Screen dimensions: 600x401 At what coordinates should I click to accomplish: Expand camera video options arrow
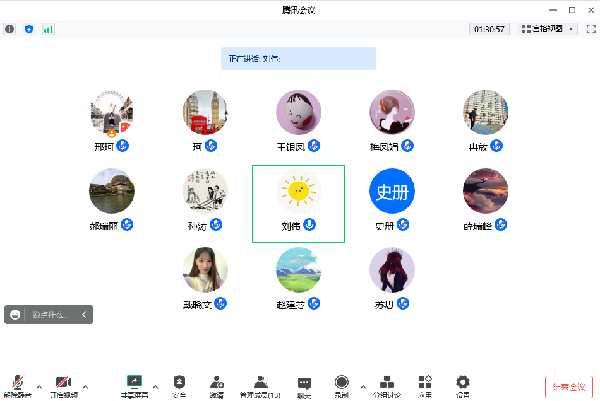tap(85, 385)
